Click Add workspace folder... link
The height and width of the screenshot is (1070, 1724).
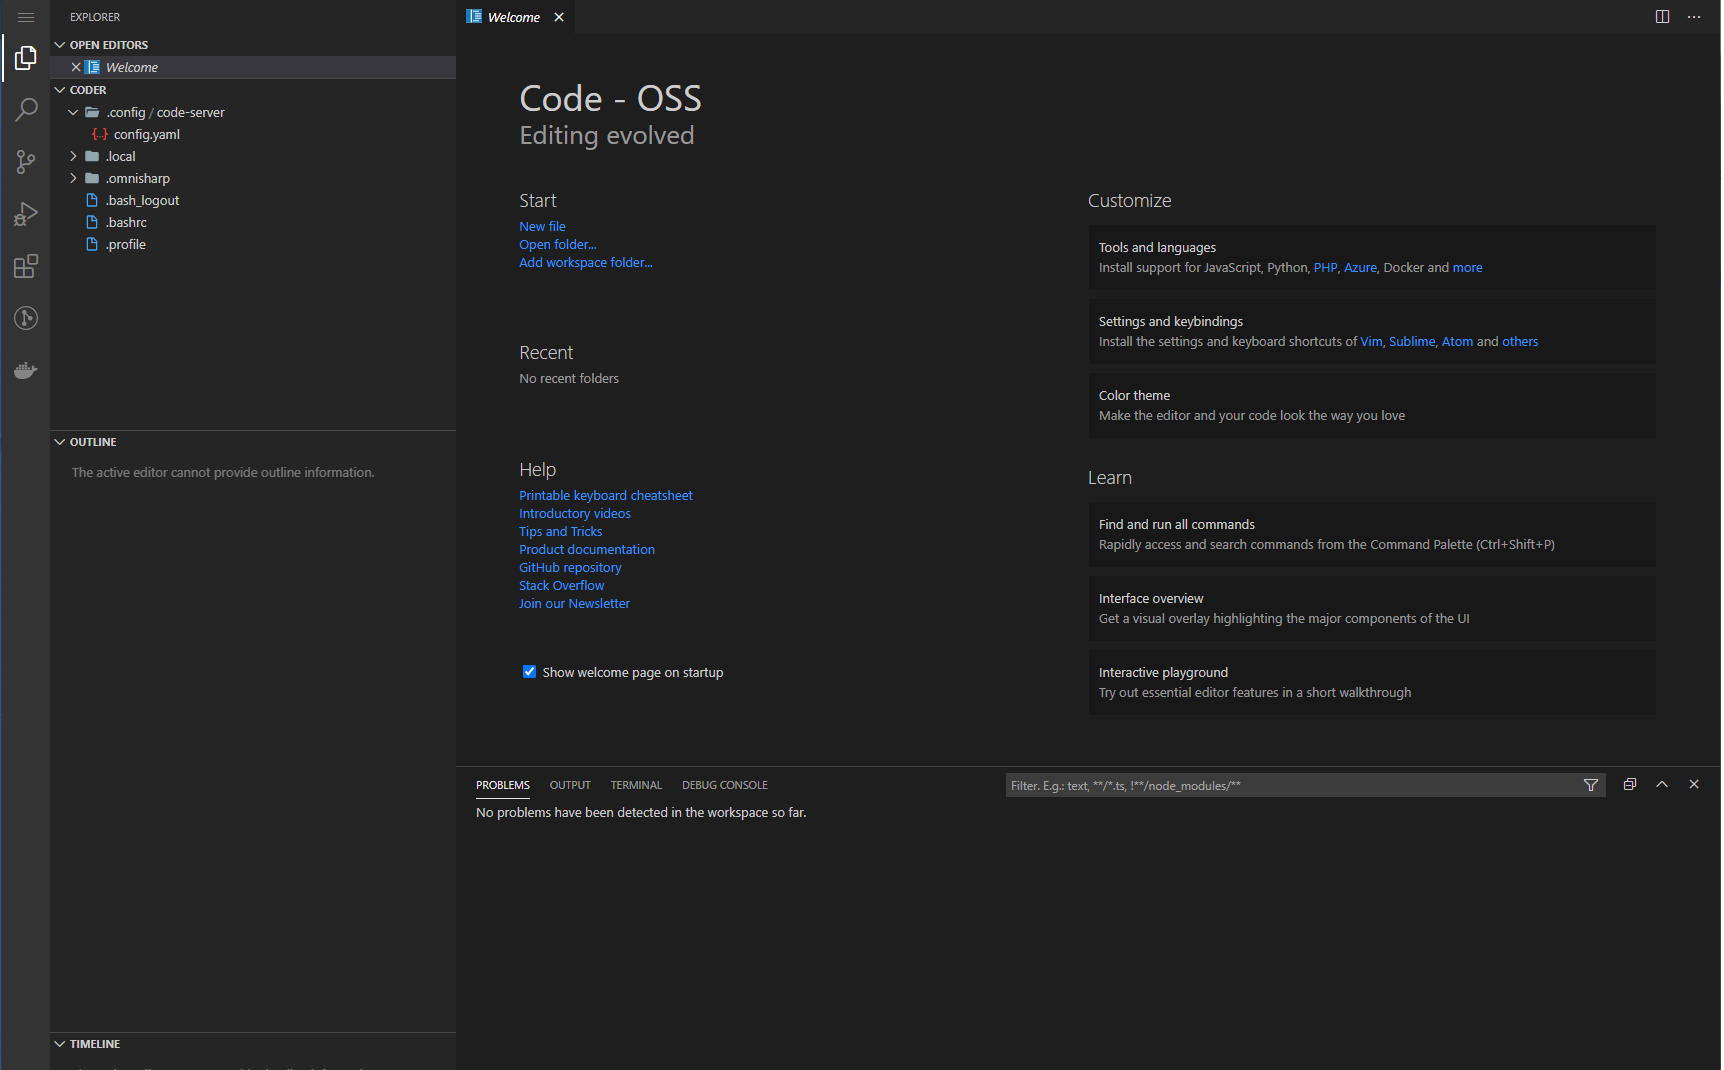(586, 263)
